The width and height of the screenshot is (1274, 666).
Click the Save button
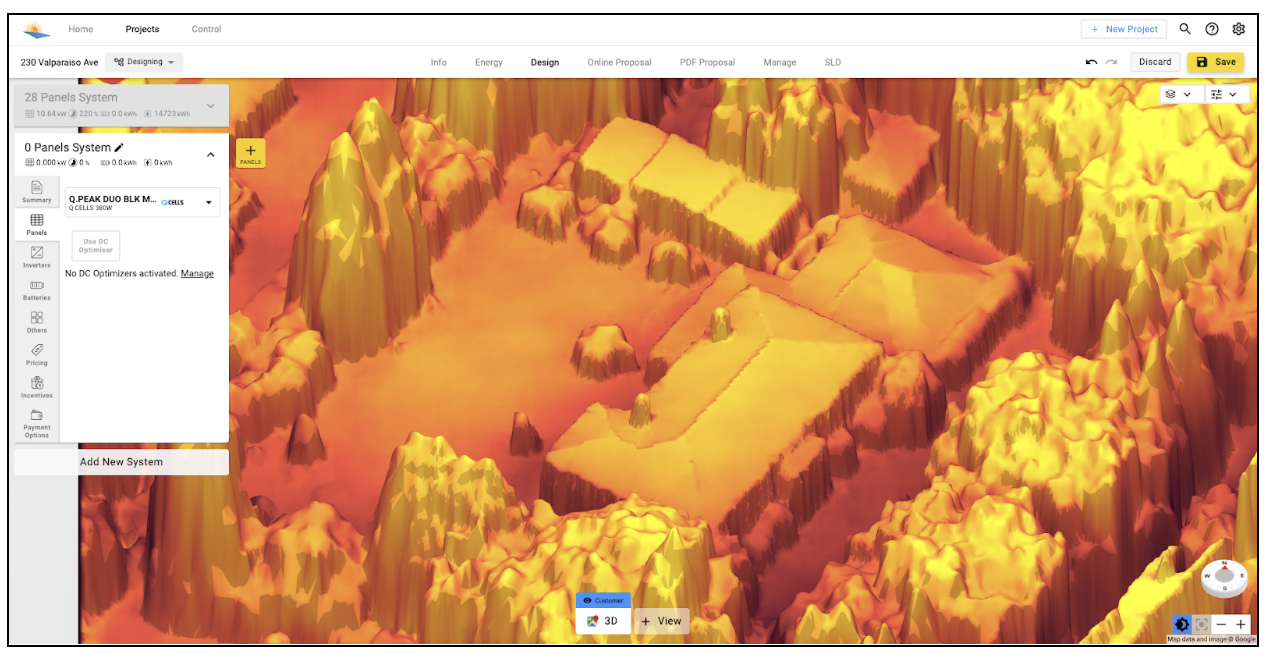1216,62
